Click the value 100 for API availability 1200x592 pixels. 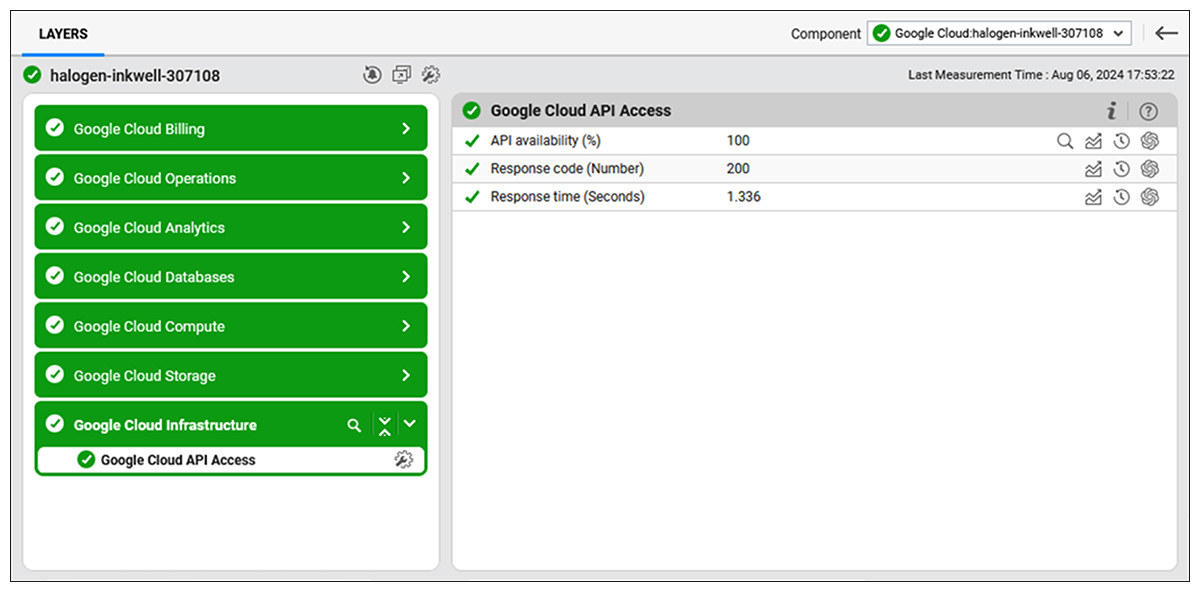click(738, 141)
